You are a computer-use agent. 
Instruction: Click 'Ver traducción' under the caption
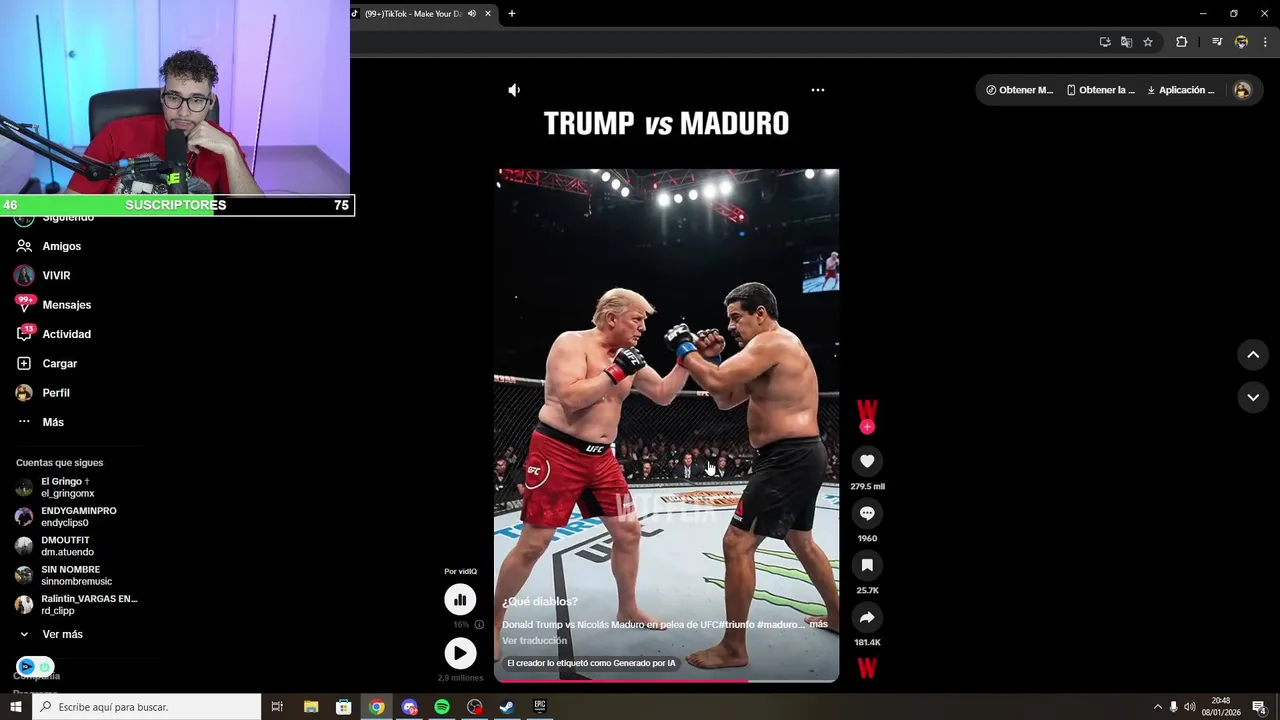[534, 640]
